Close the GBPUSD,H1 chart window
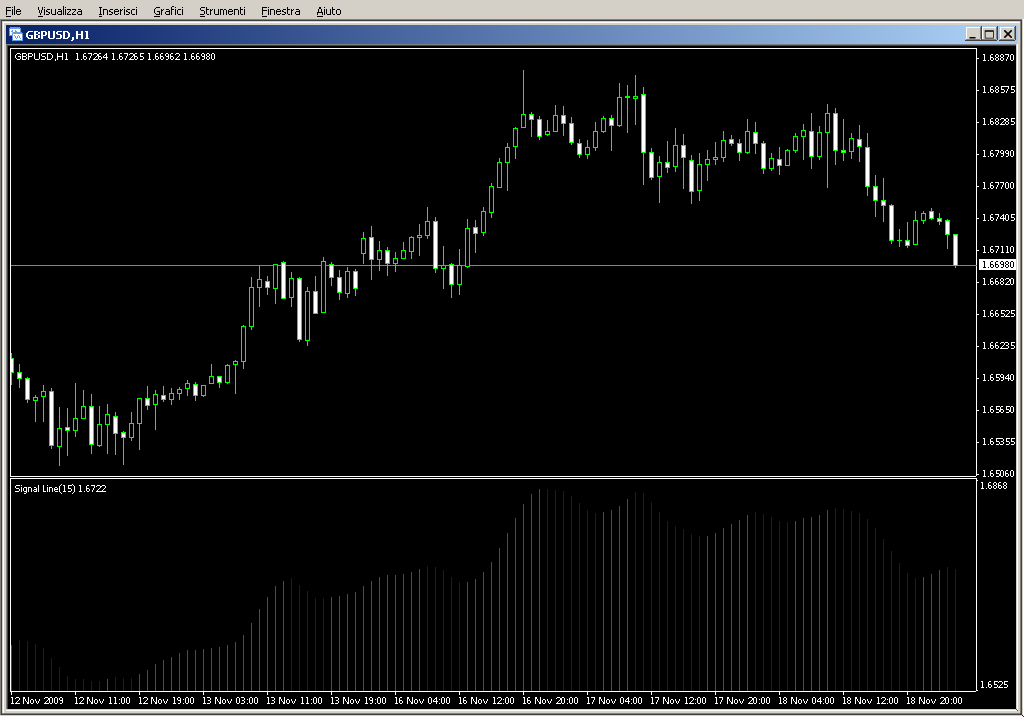Image resolution: width=1024 pixels, height=717 pixels. 1008,34
